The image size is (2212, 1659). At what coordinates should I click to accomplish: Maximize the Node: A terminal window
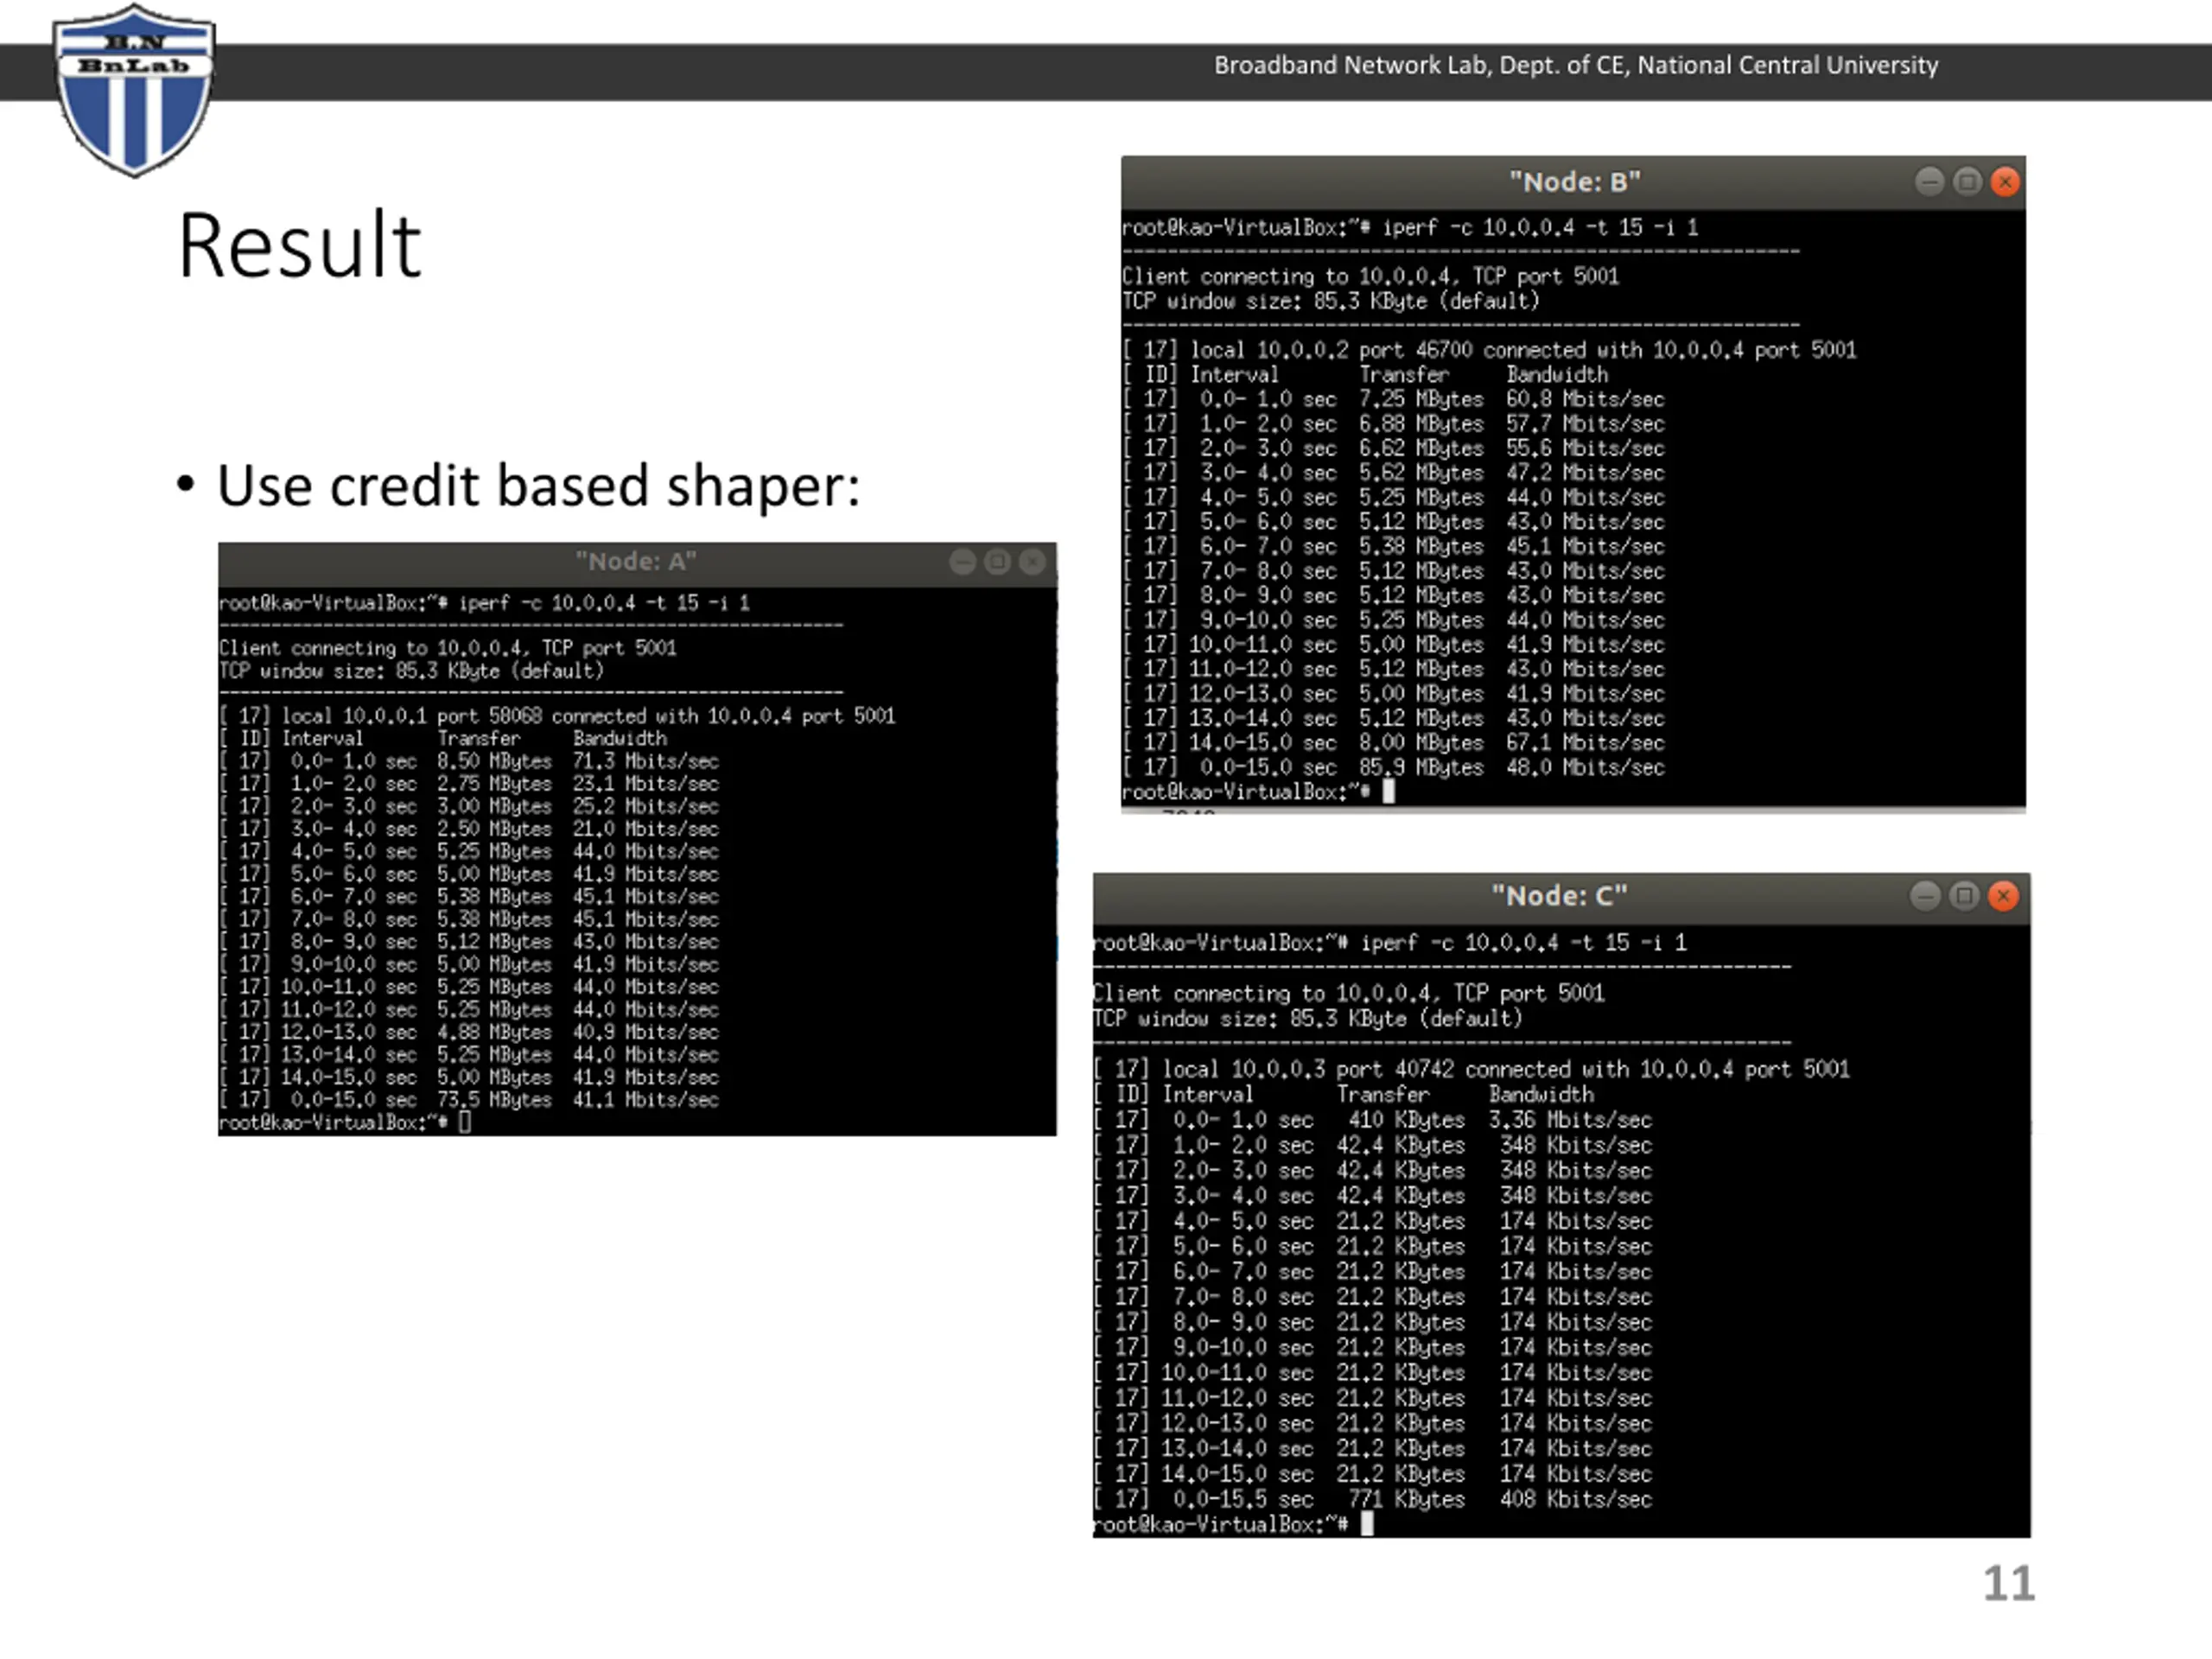(x=997, y=562)
